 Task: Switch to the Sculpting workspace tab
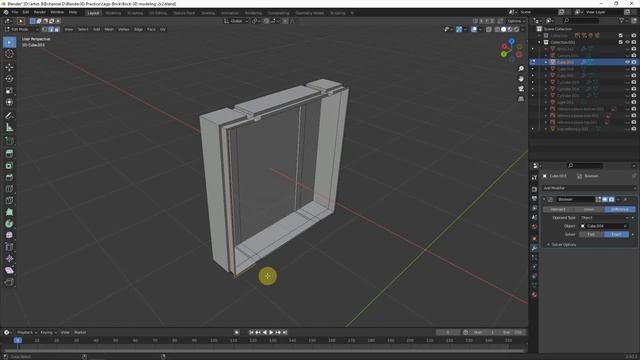(x=135, y=13)
